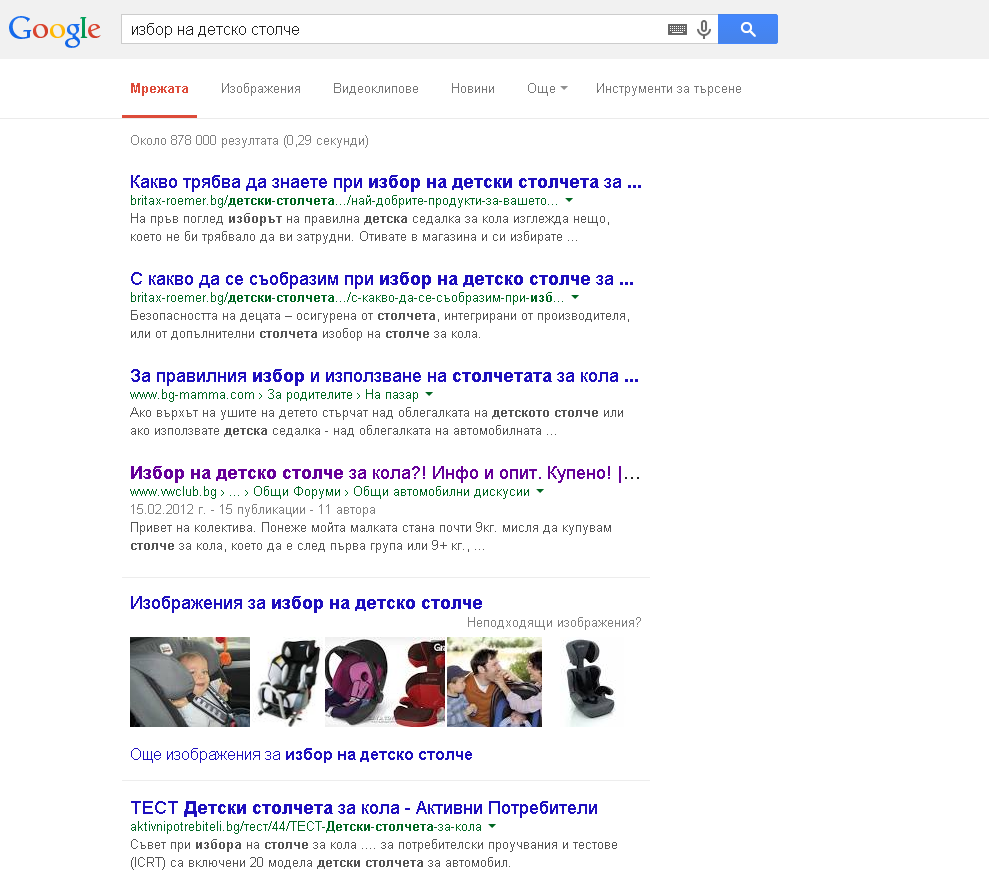Open 'ТЕСТ Детски столчета за кола' result
The width and height of the screenshot is (989, 875).
point(364,808)
